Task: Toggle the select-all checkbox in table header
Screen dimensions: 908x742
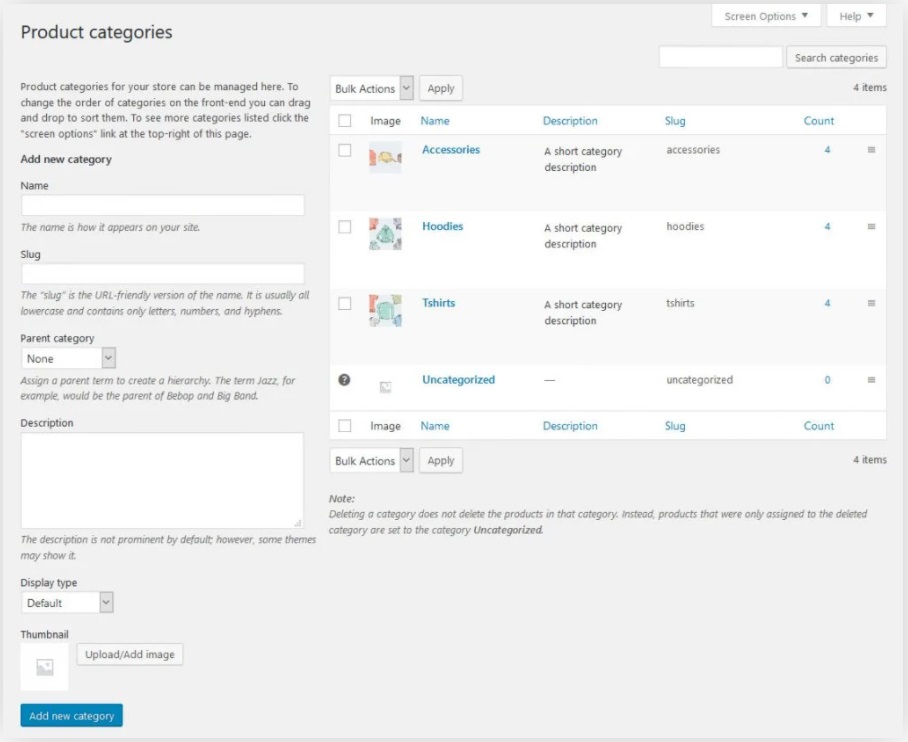Action: click(x=345, y=121)
